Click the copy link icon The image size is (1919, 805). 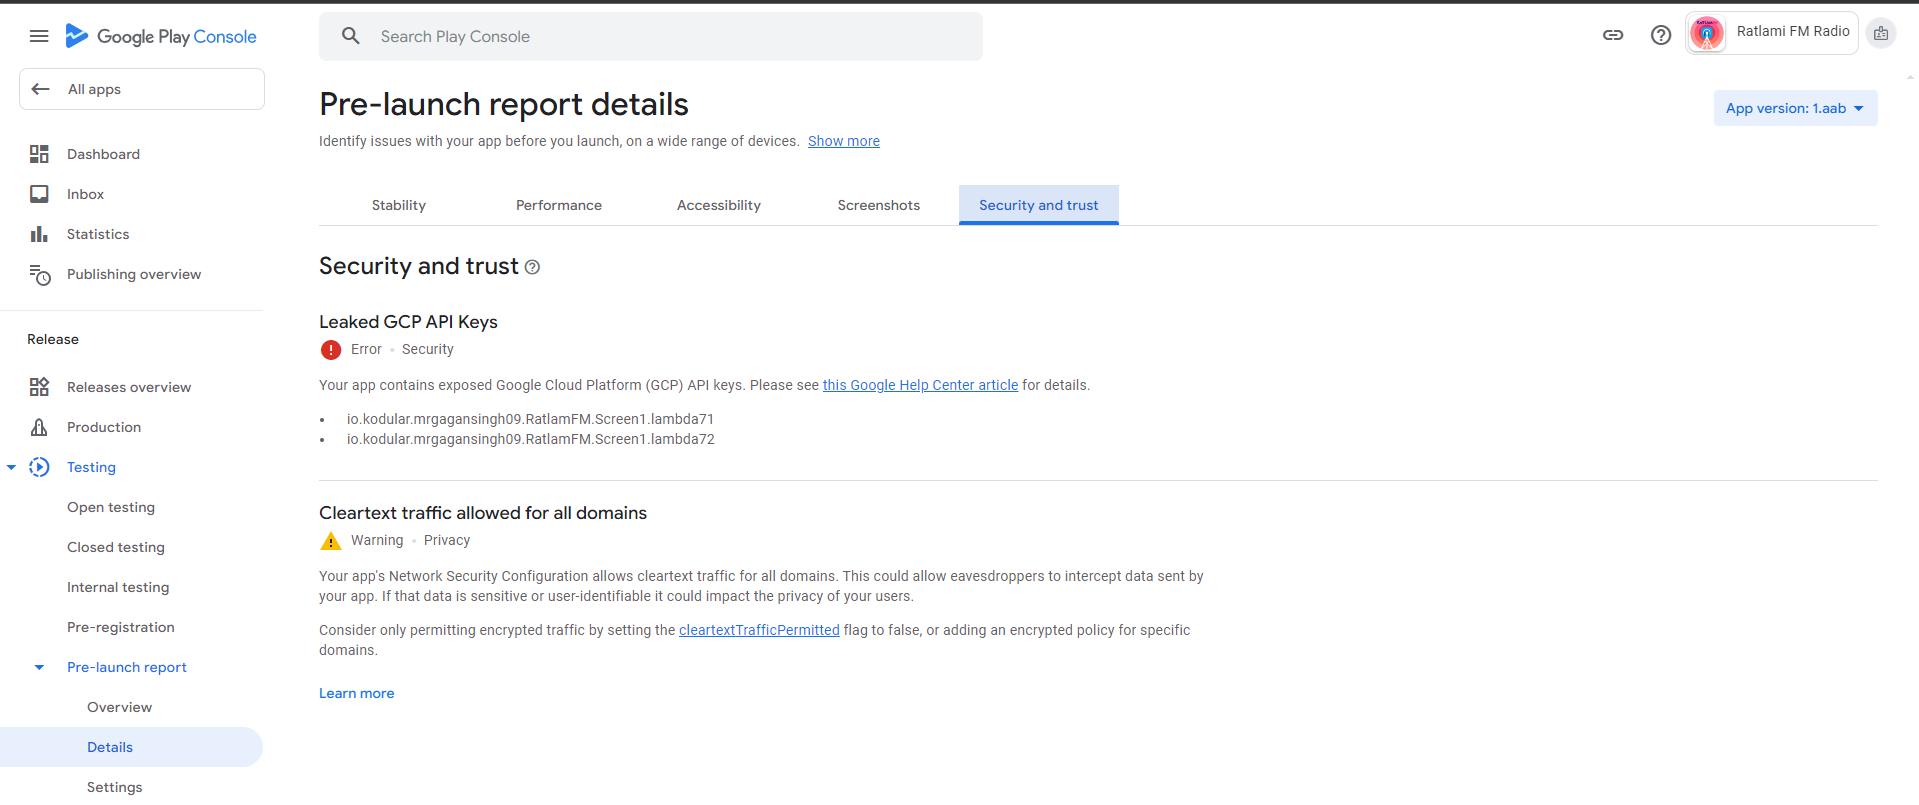point(1612,35)
